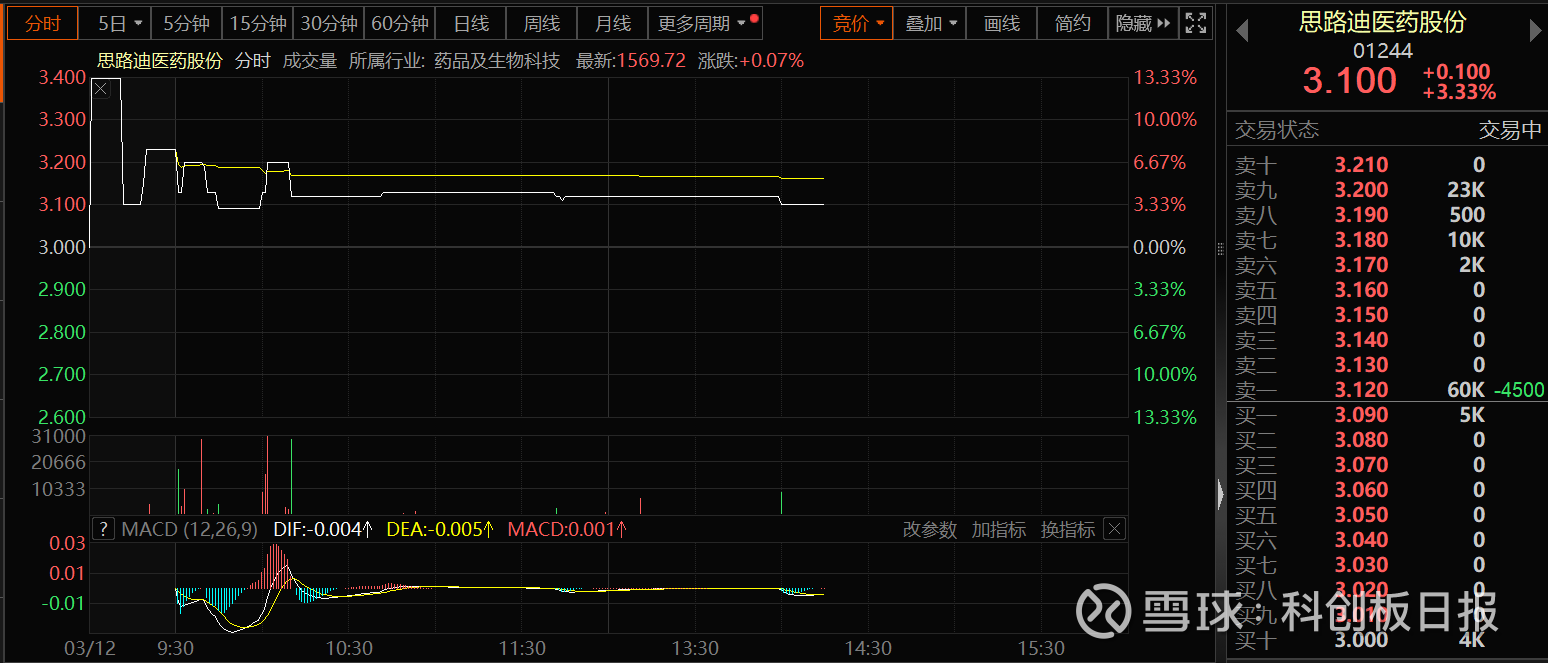This screenshot has height=663, width=1548.
Task: Click the 10:30 time axis label
Action: tap(349, 648)
